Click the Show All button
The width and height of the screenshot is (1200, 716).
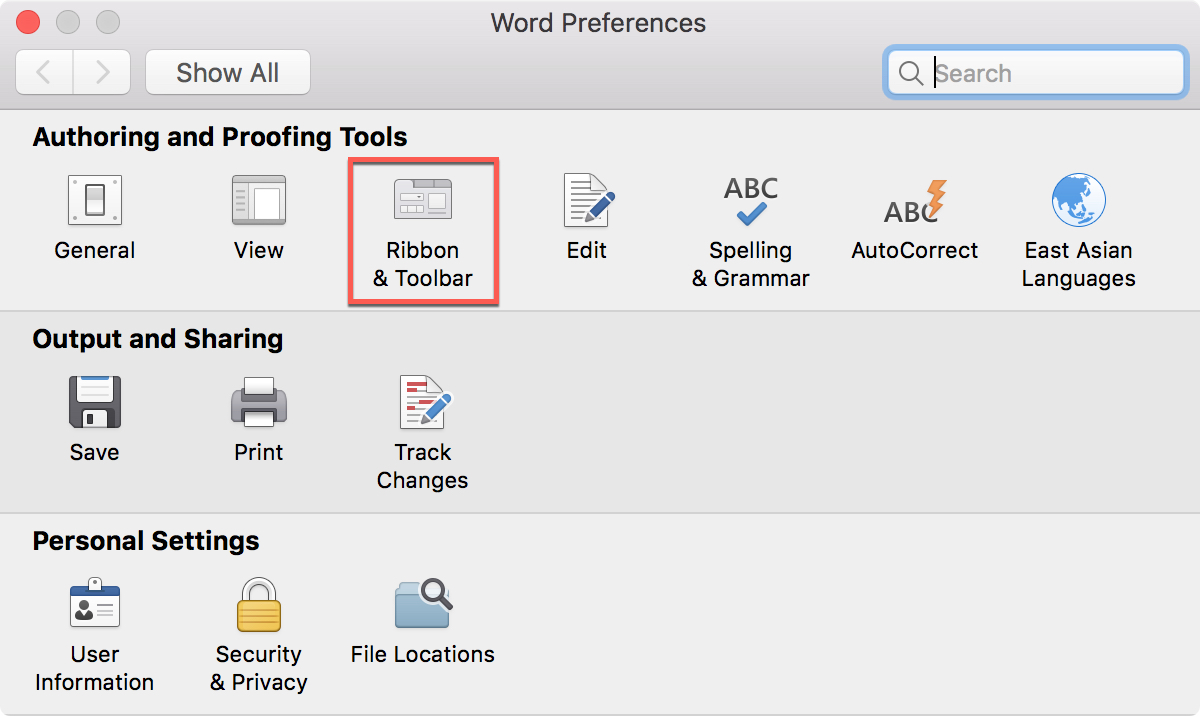pos(228,73)
